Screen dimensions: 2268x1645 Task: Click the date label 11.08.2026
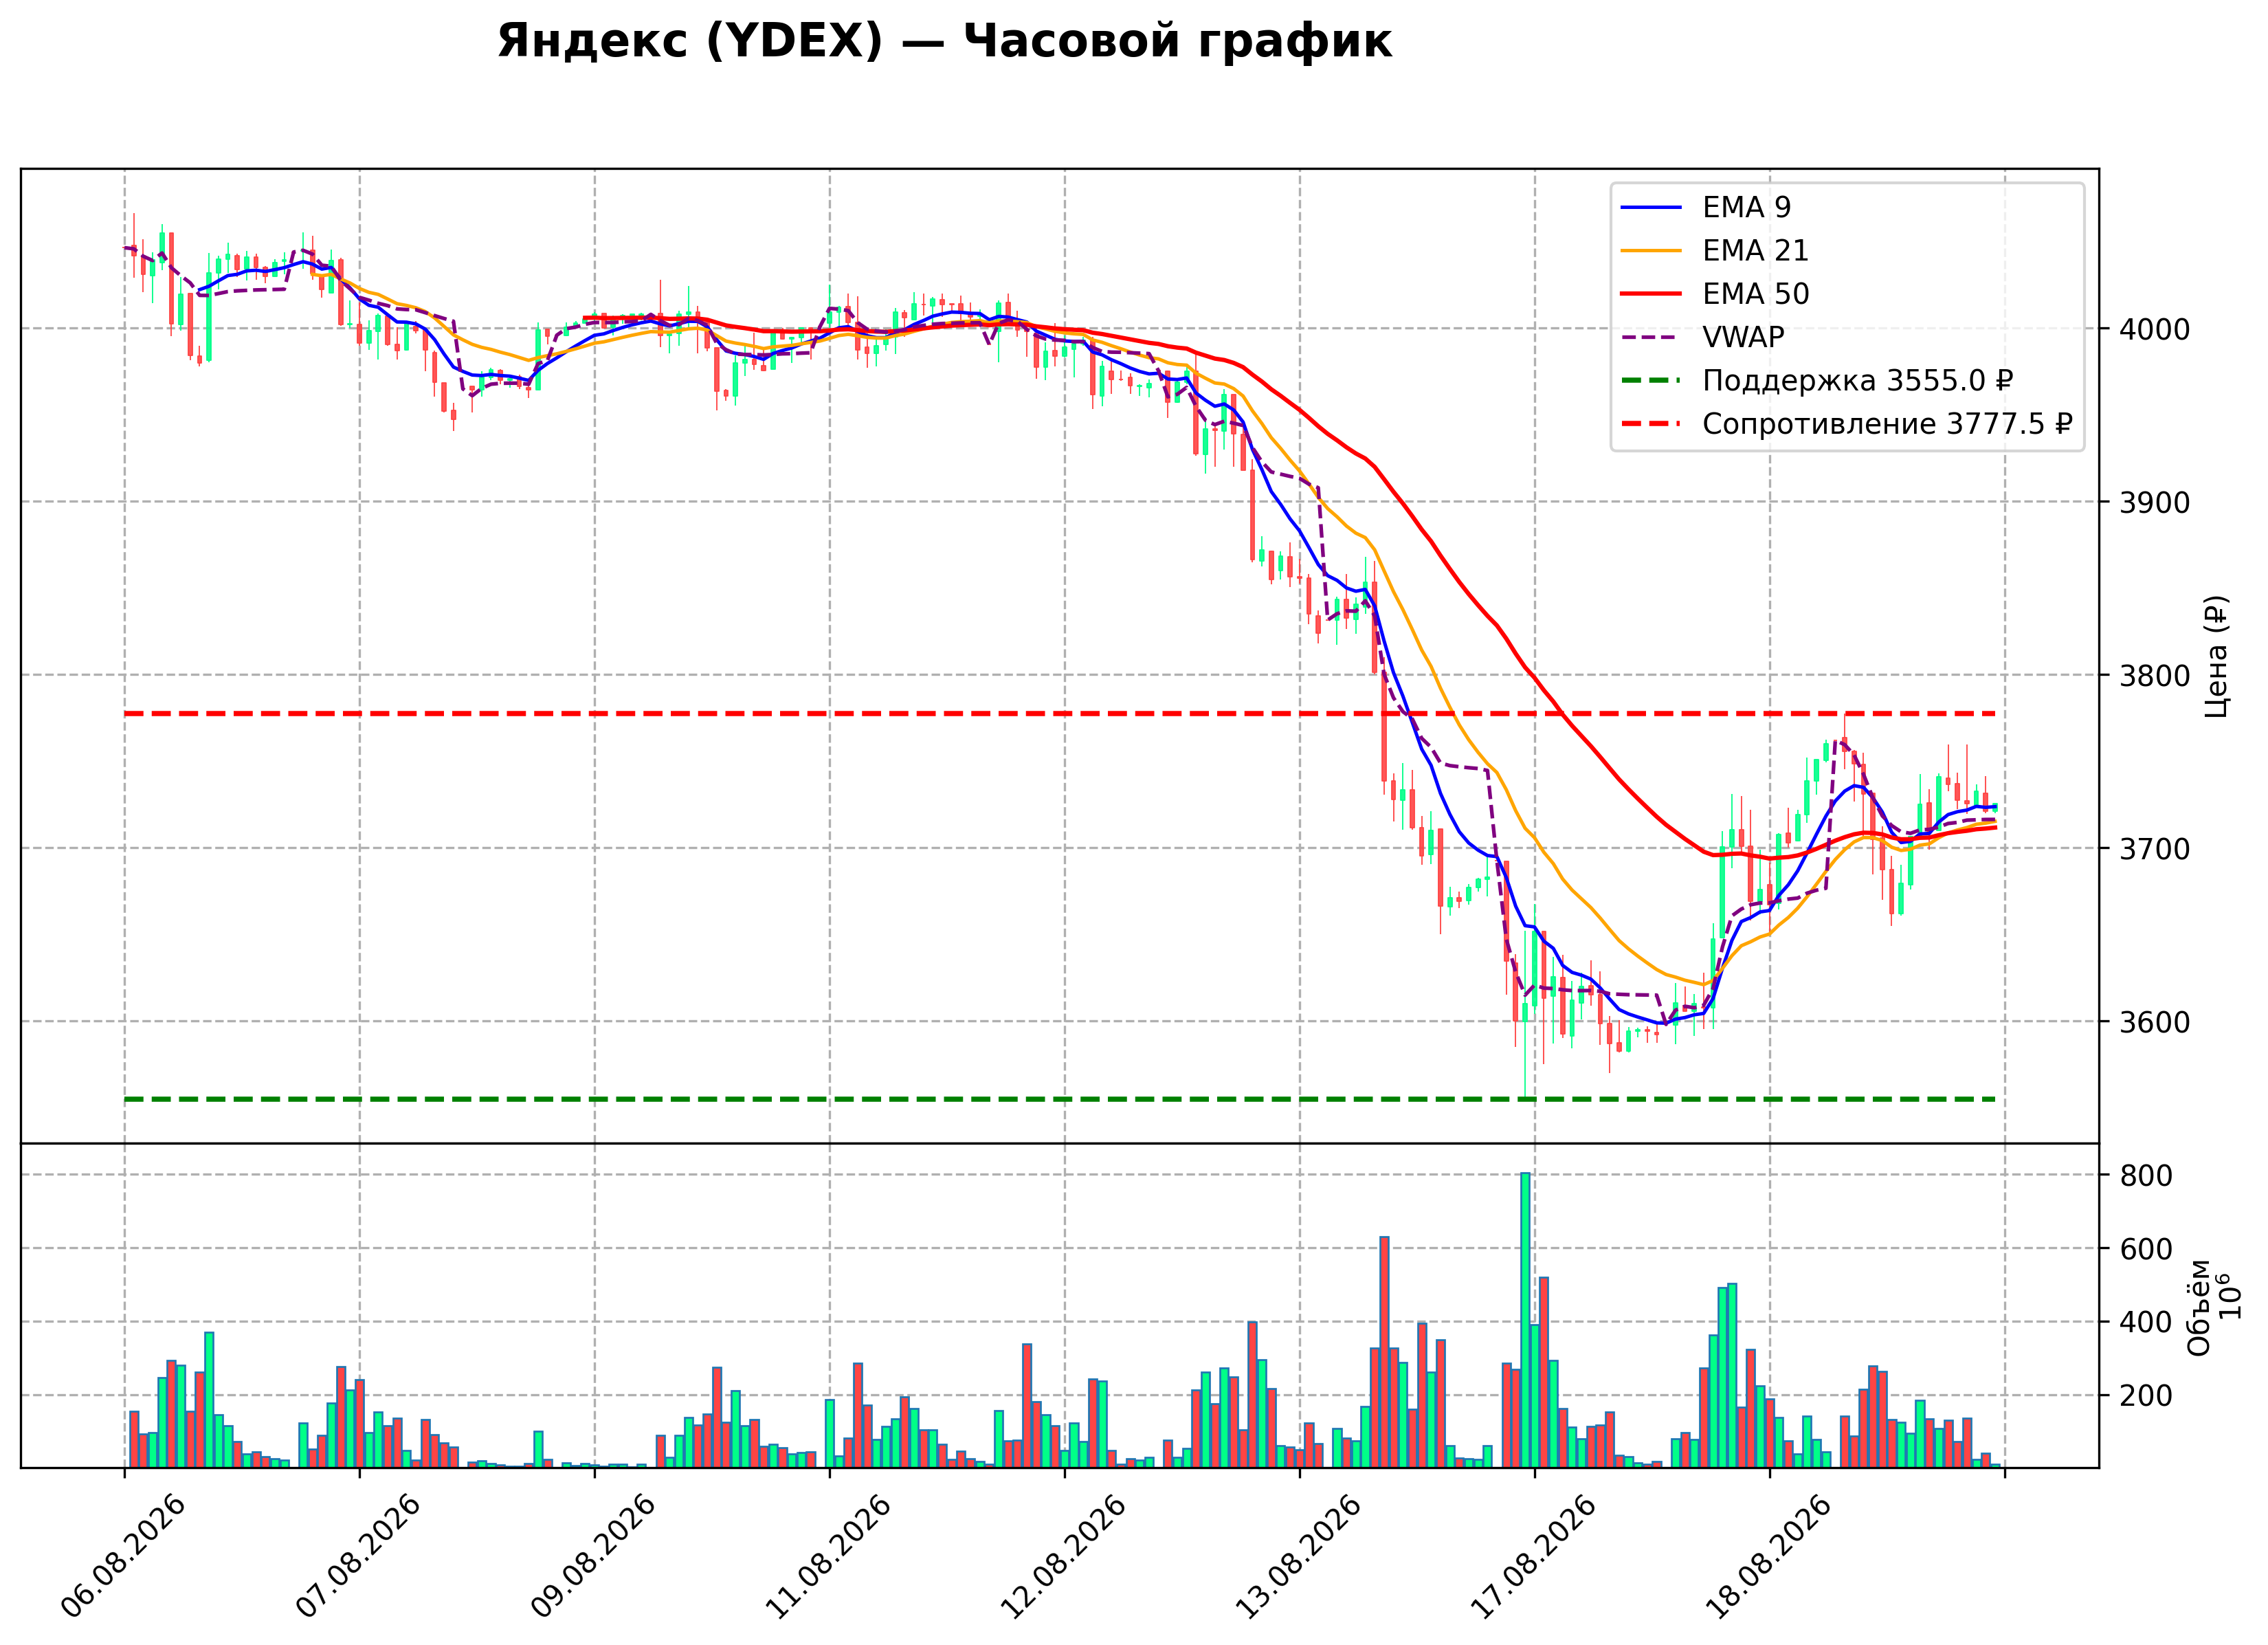pyautogui.click(x=829, y=1556)
